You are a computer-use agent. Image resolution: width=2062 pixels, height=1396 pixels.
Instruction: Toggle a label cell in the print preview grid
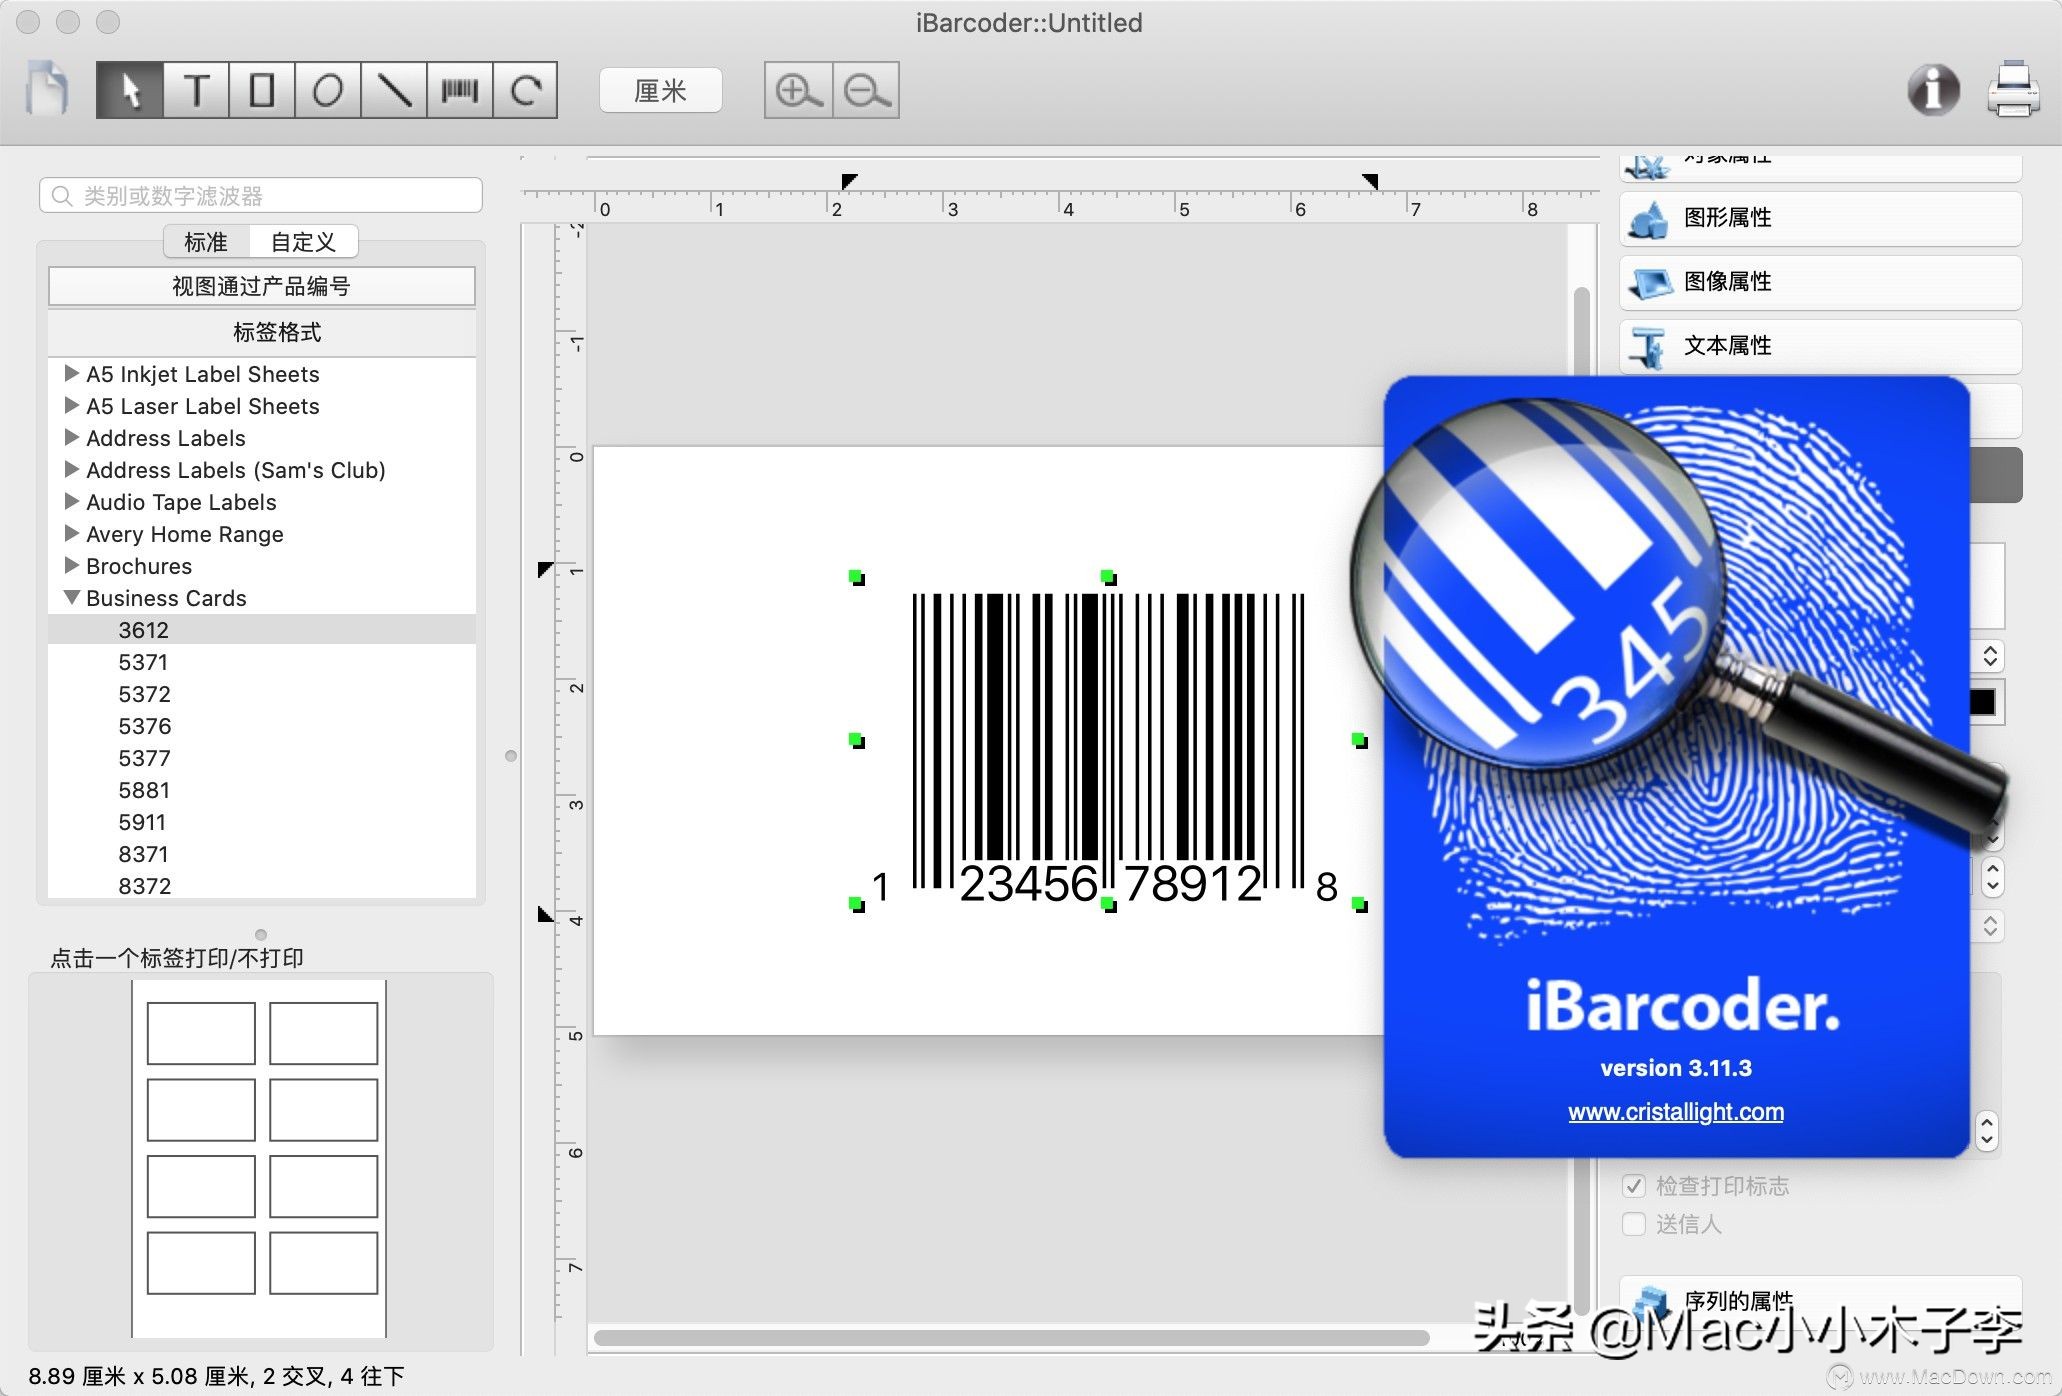(200, 1032)
